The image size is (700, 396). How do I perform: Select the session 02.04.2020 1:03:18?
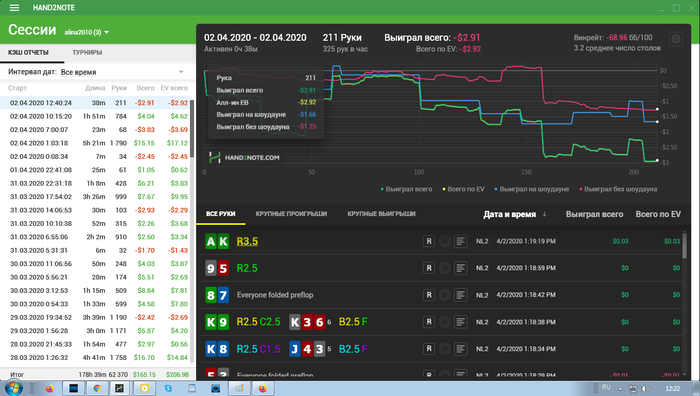coord(95,143)
